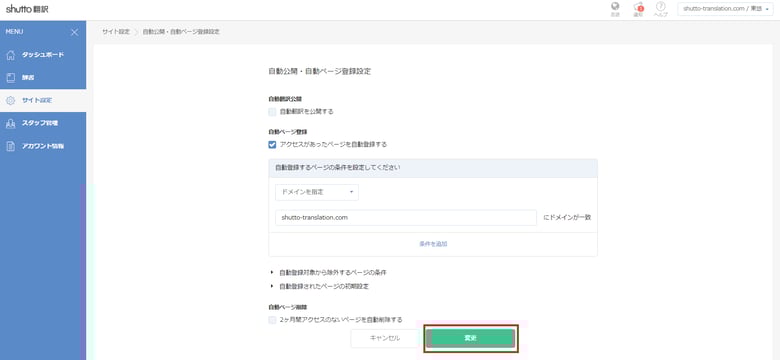This screenshot has width=780, height=360.
Task: Click the キャンセル button
Action: (x=385, y=338)
